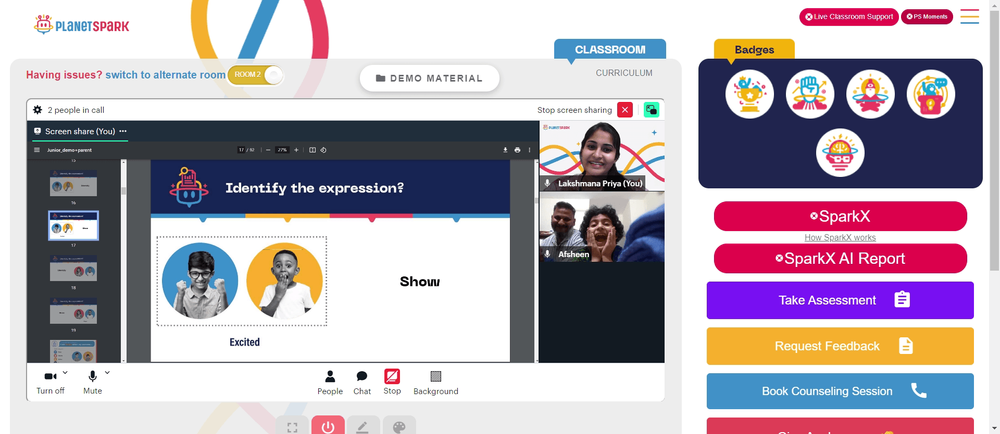Screen dimensions: 1000x434
Task: Open the top-right hamburger menu
Action: pyautogui.click(x=969, y=17)
